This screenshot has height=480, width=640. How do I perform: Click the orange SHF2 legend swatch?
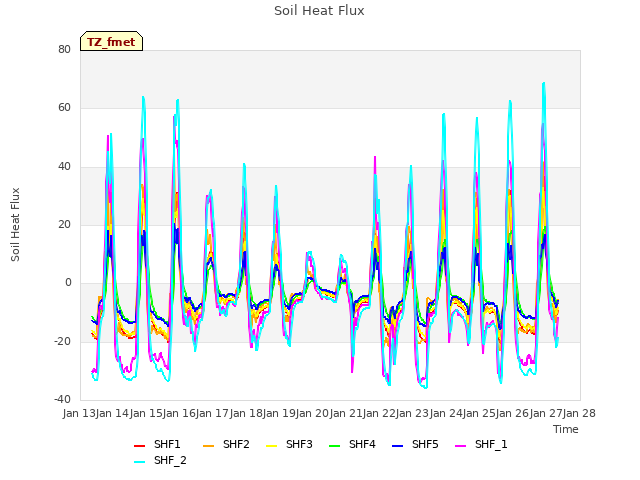[x=208, y=445]
